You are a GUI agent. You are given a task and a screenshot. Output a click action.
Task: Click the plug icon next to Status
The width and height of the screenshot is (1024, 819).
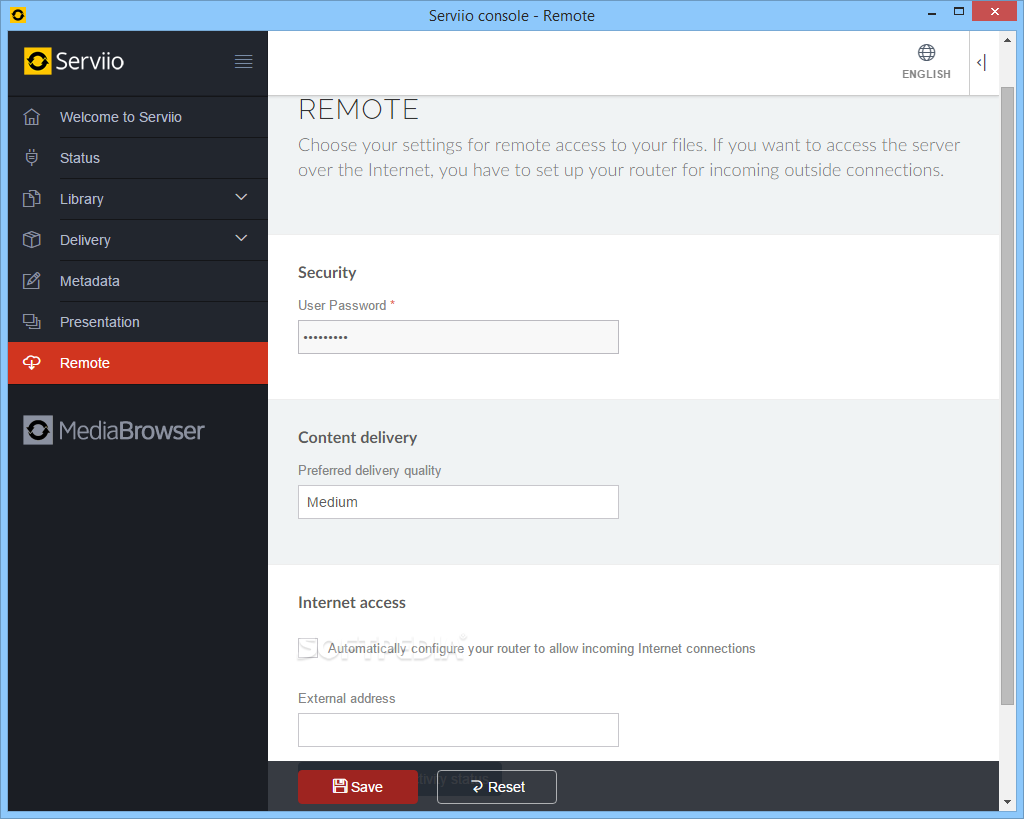(x=31, y=157)
